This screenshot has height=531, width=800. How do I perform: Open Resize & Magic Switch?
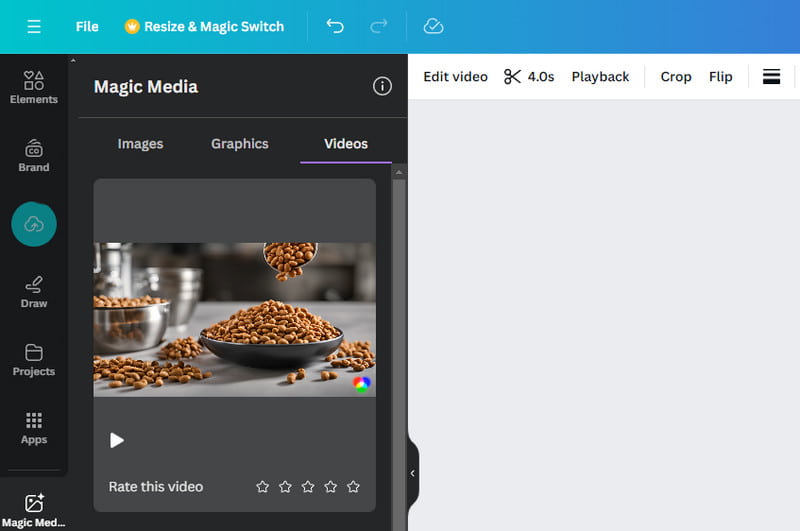point(204,27)
